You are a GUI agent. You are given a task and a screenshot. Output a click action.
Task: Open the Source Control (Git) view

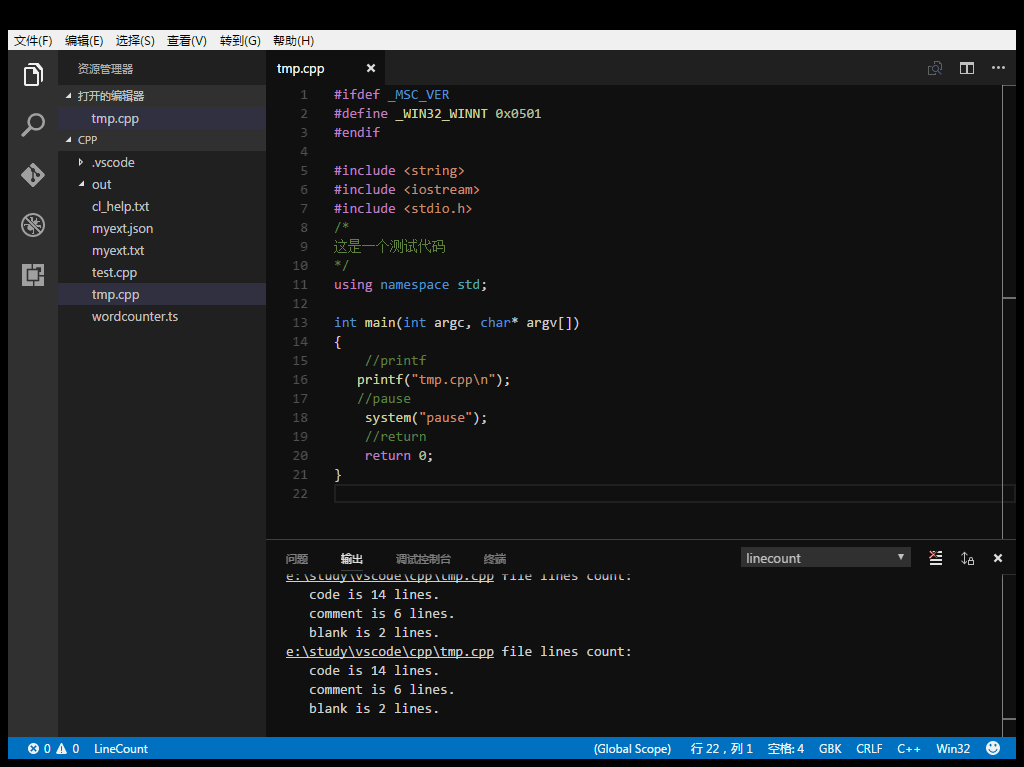(x=33, y=175)
